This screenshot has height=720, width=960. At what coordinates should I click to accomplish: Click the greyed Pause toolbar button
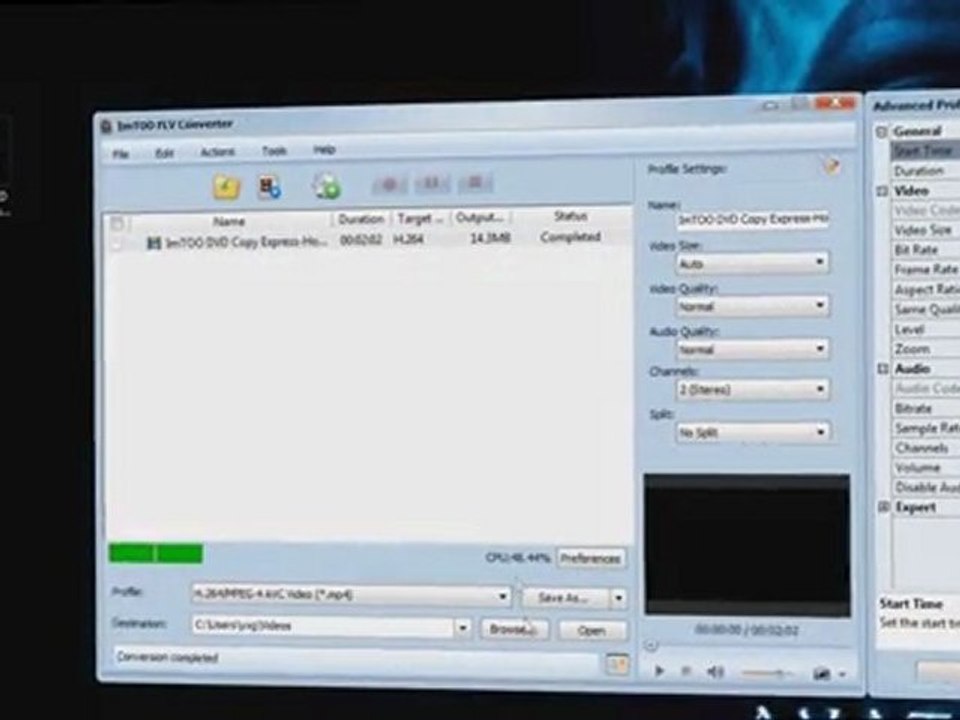click(x=432, y=183)
